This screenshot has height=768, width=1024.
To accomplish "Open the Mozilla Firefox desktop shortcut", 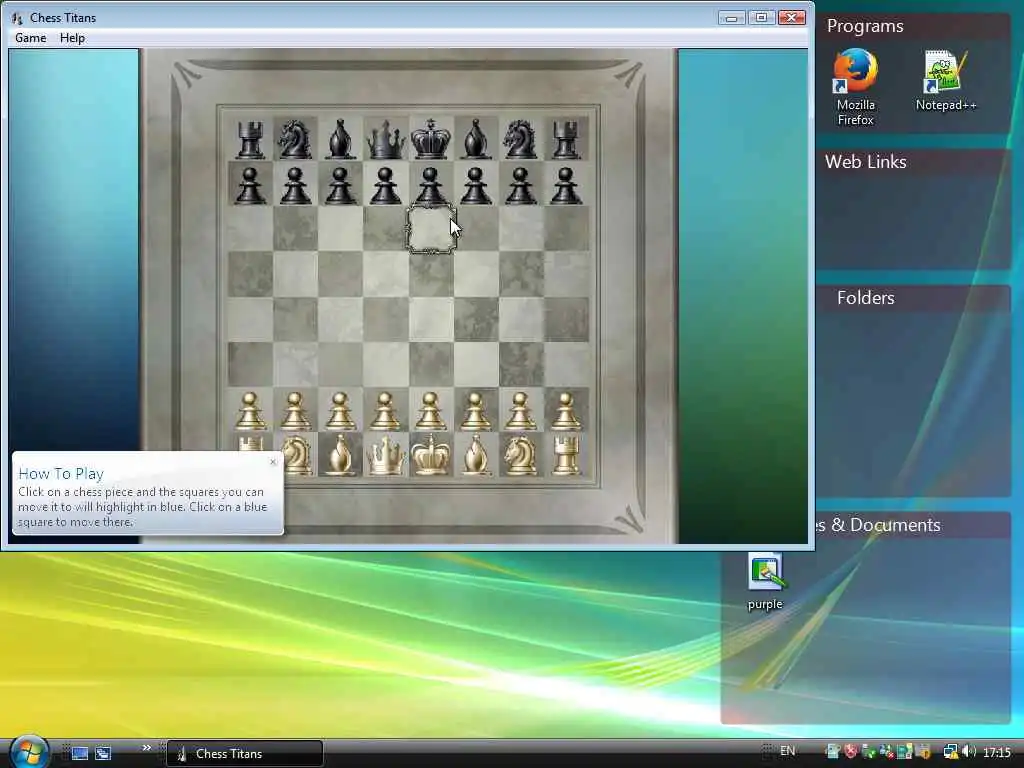I will [x=856, y=86].
